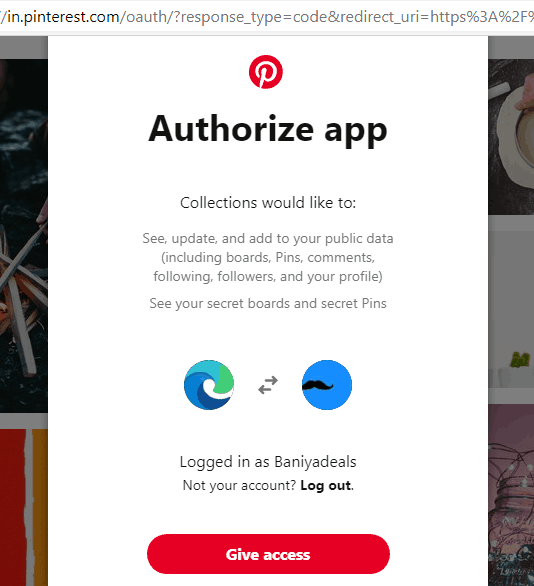Click the secret boards permission line
This screenshot has height=586, width=534.
pos(268,303)
